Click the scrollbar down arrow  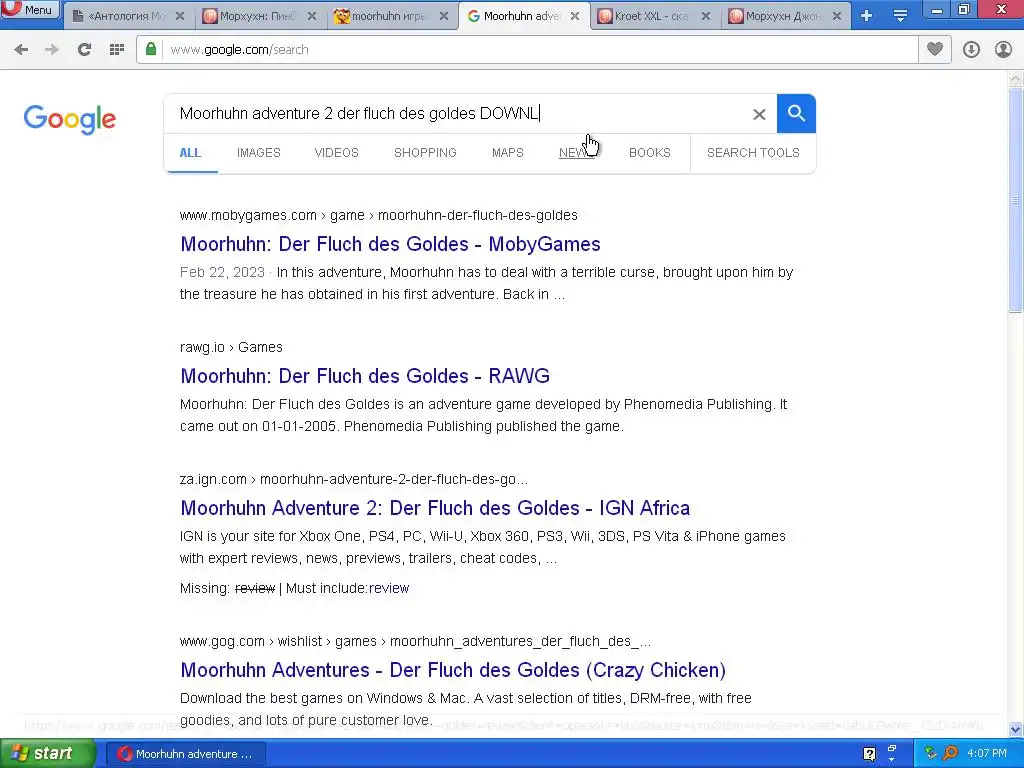[x=1015, y=729]
